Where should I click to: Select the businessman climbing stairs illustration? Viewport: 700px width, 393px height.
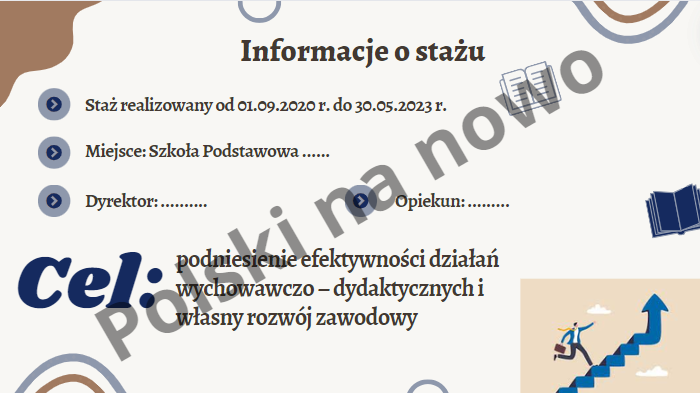[x=610, y=336]
